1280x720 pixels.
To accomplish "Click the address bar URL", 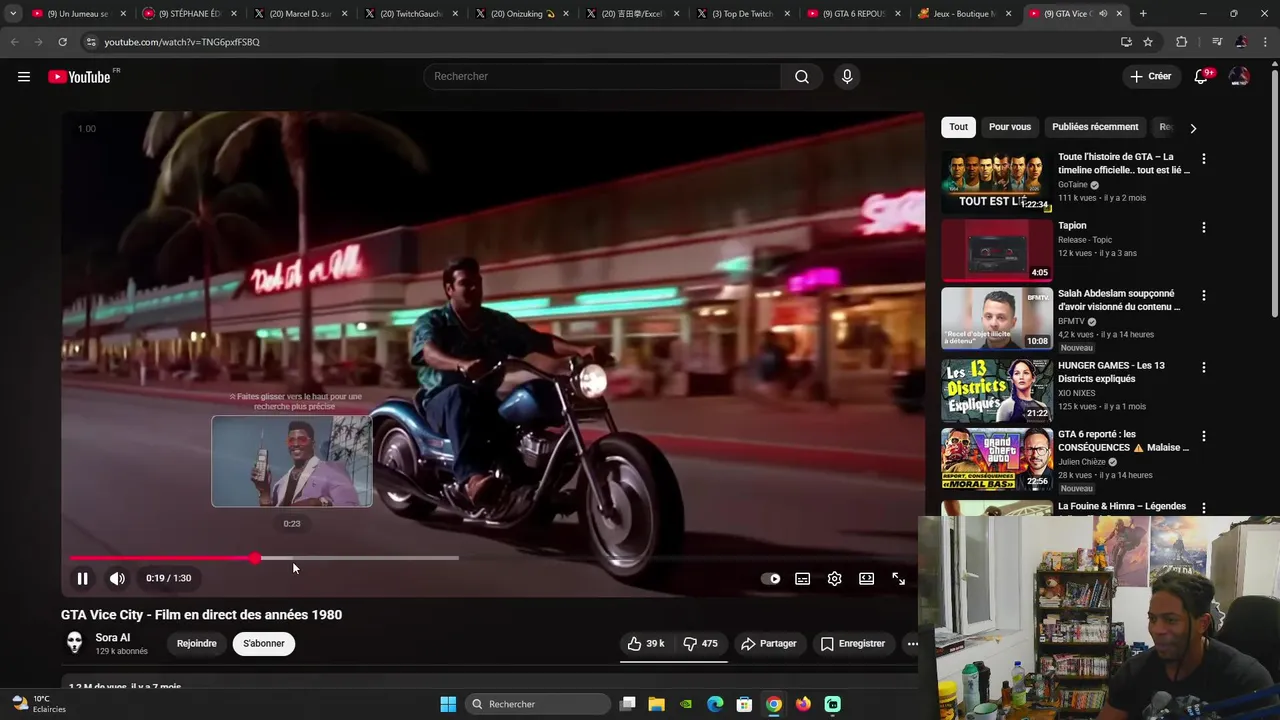I will tap(182, 42).
